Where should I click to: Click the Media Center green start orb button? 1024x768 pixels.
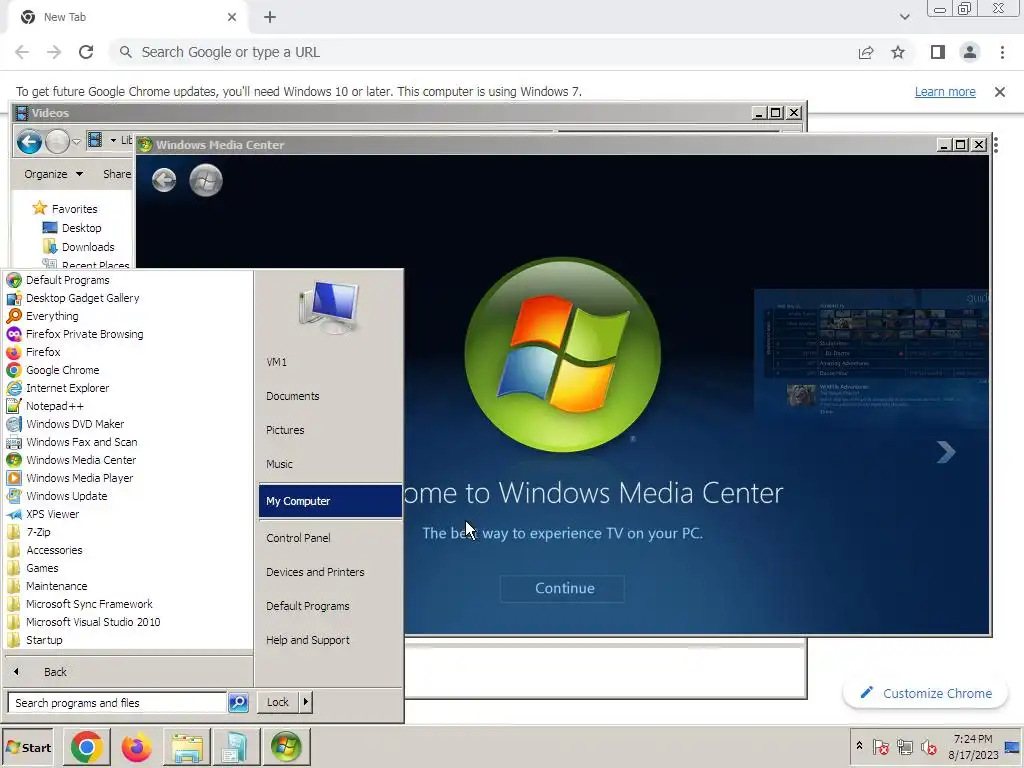(206, 180)
